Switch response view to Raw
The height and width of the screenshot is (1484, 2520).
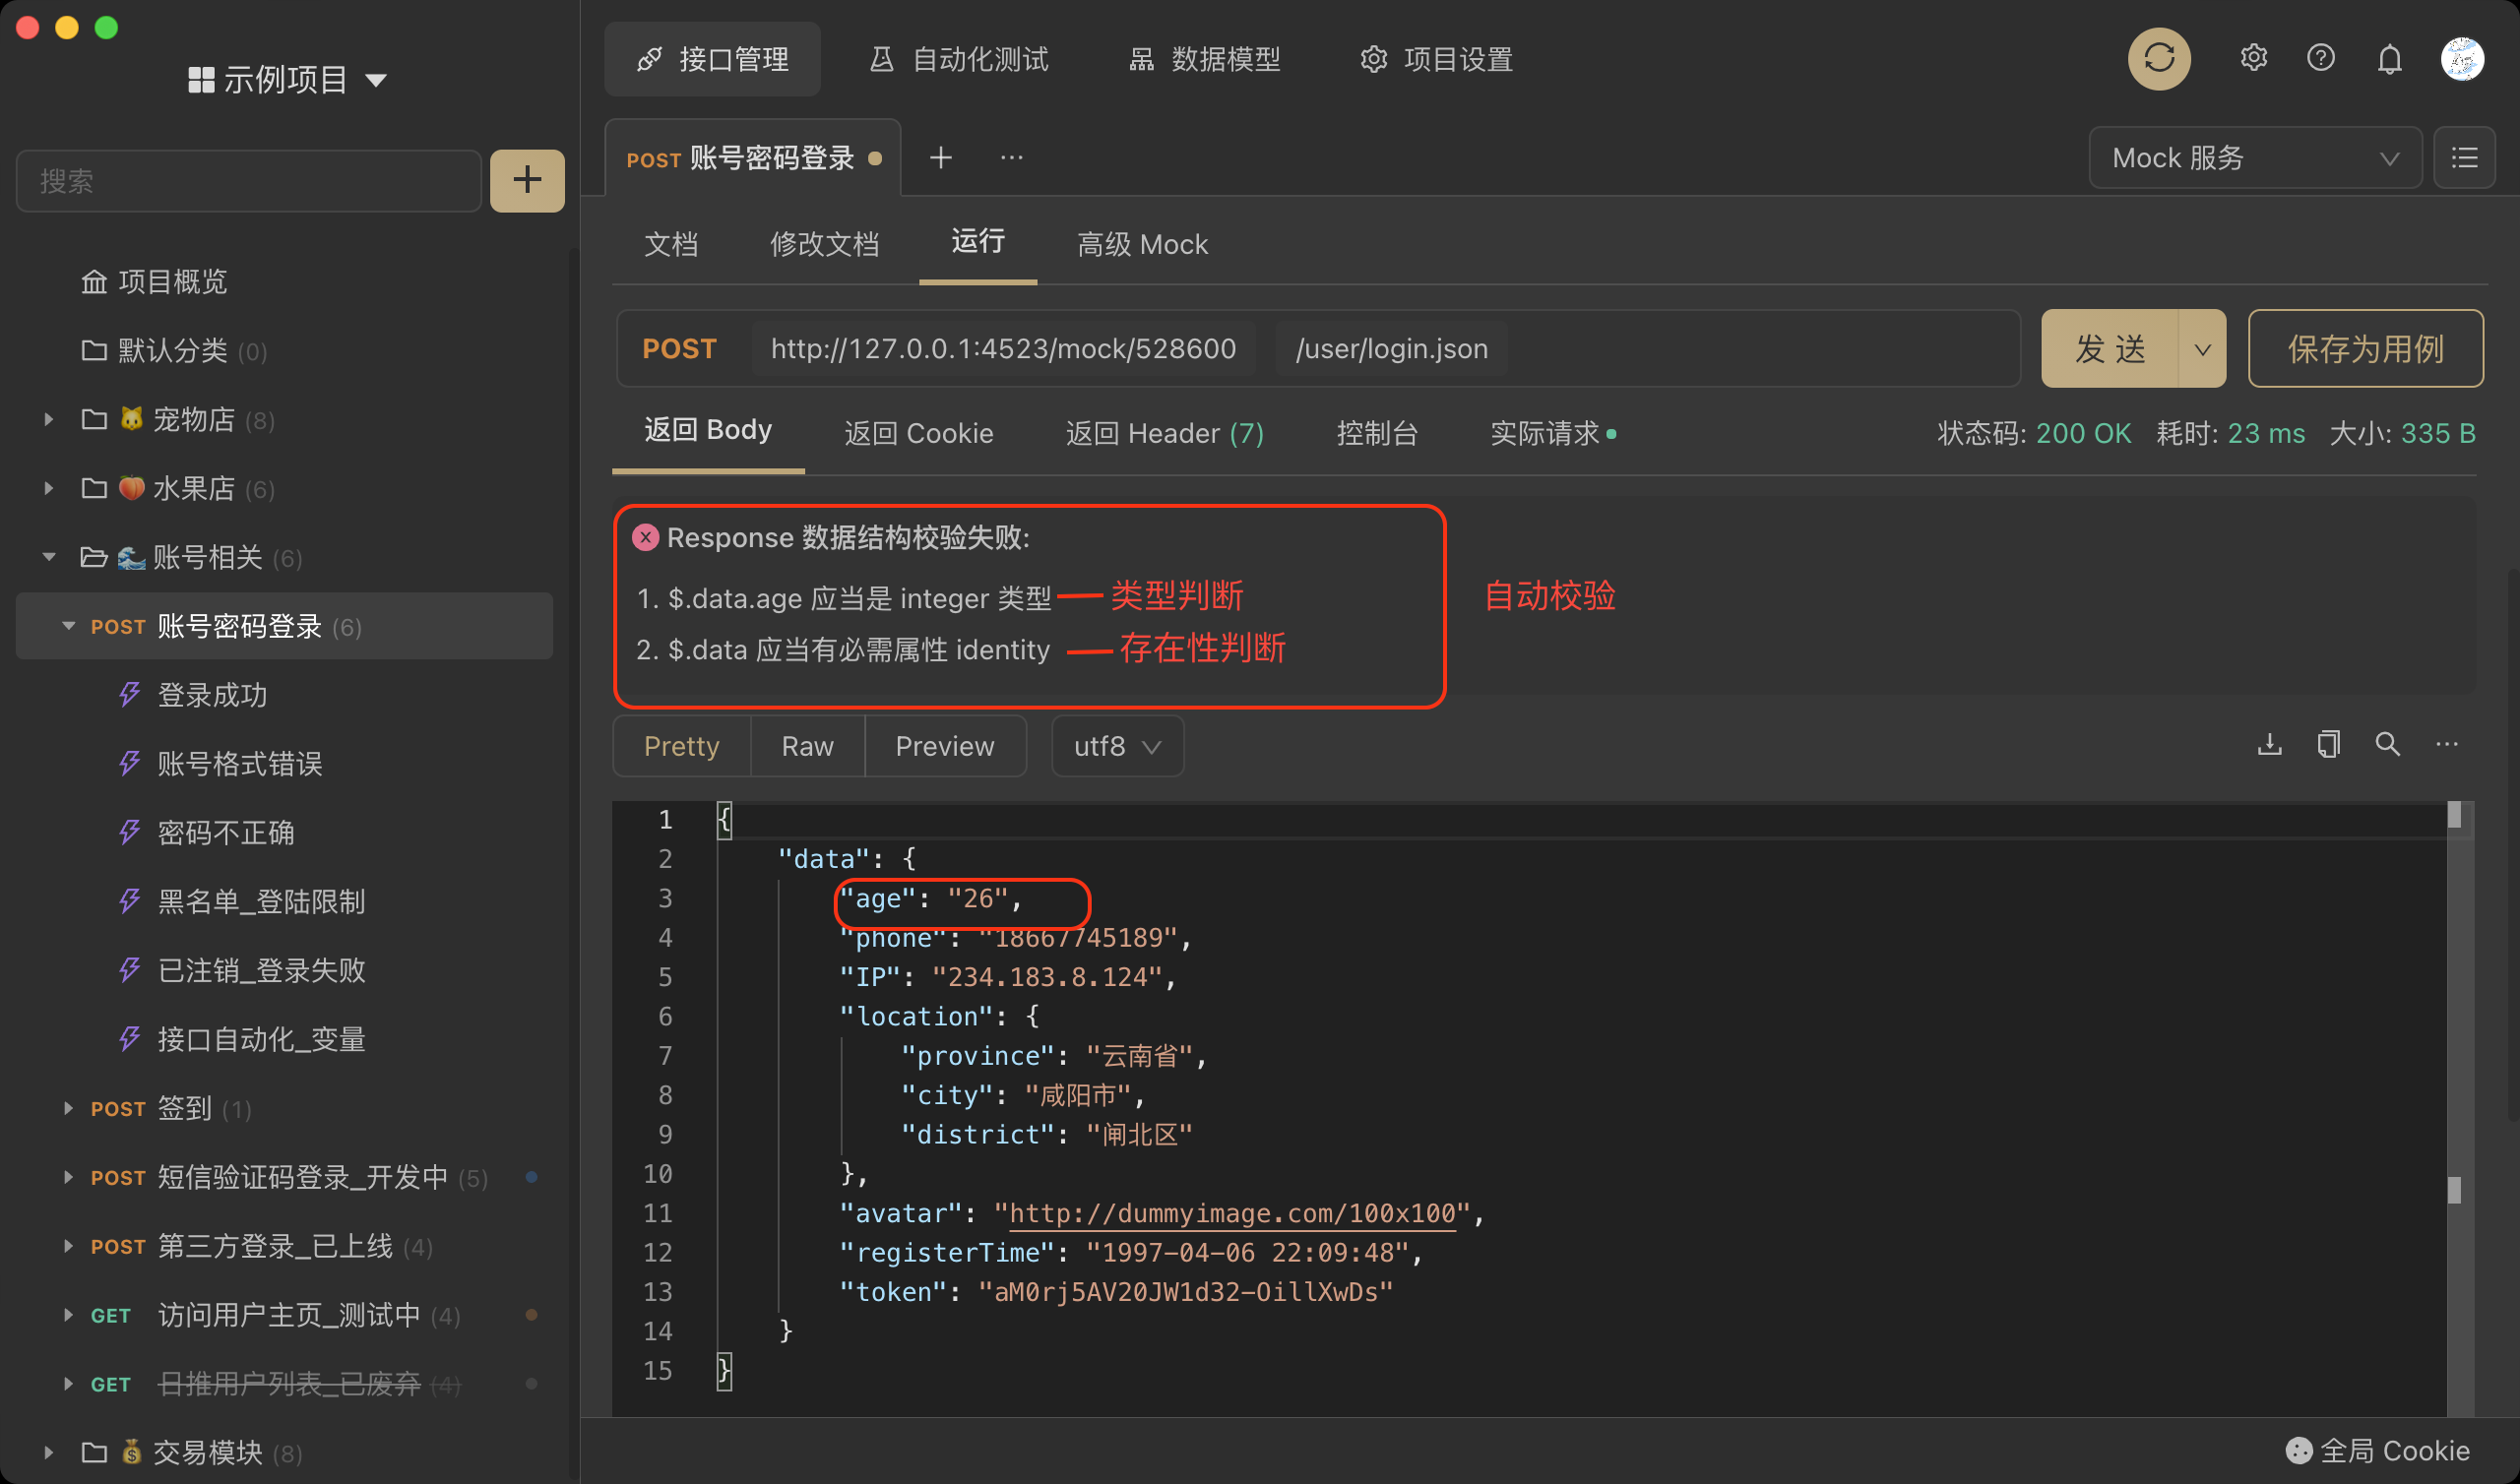coord(807,746)
